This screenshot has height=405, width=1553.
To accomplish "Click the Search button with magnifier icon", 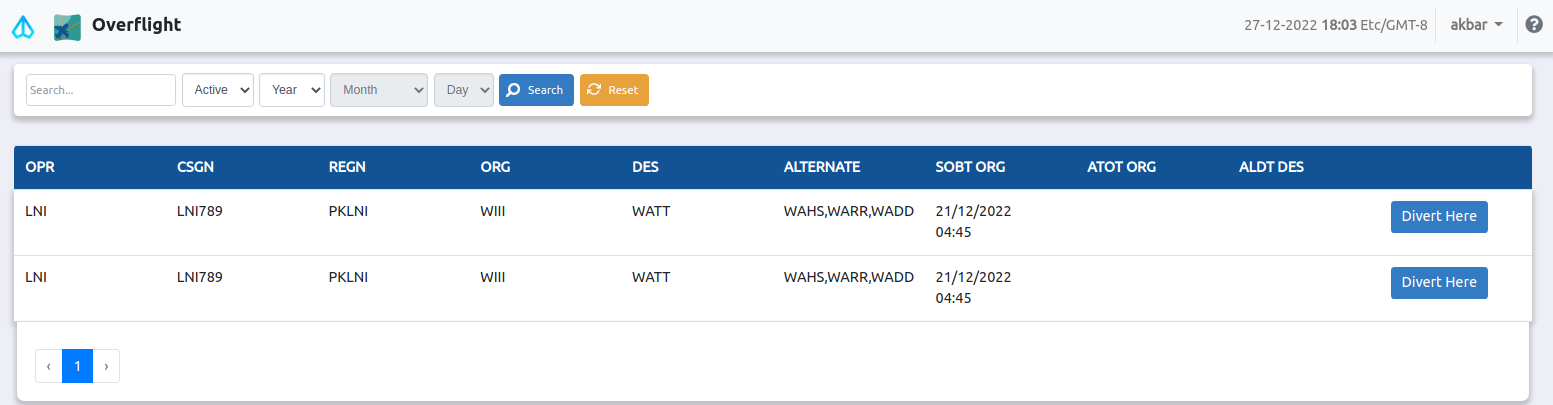I will coord(536,90).
